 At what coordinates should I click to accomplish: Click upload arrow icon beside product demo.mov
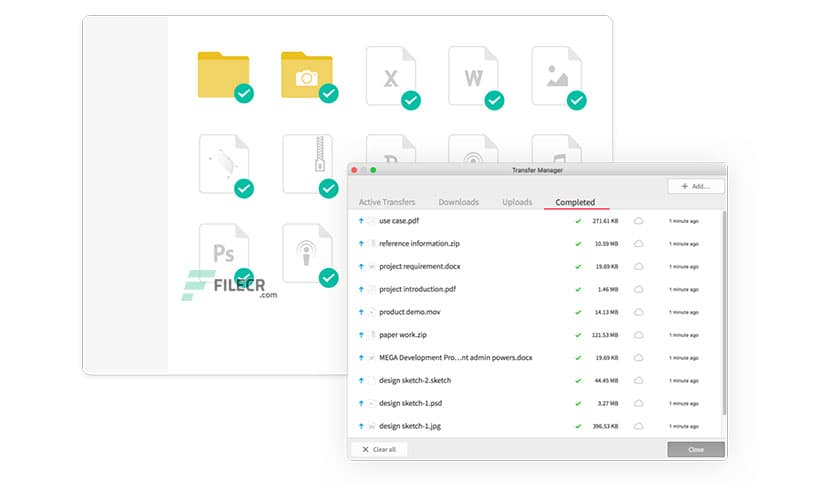[x=361, y=312]
